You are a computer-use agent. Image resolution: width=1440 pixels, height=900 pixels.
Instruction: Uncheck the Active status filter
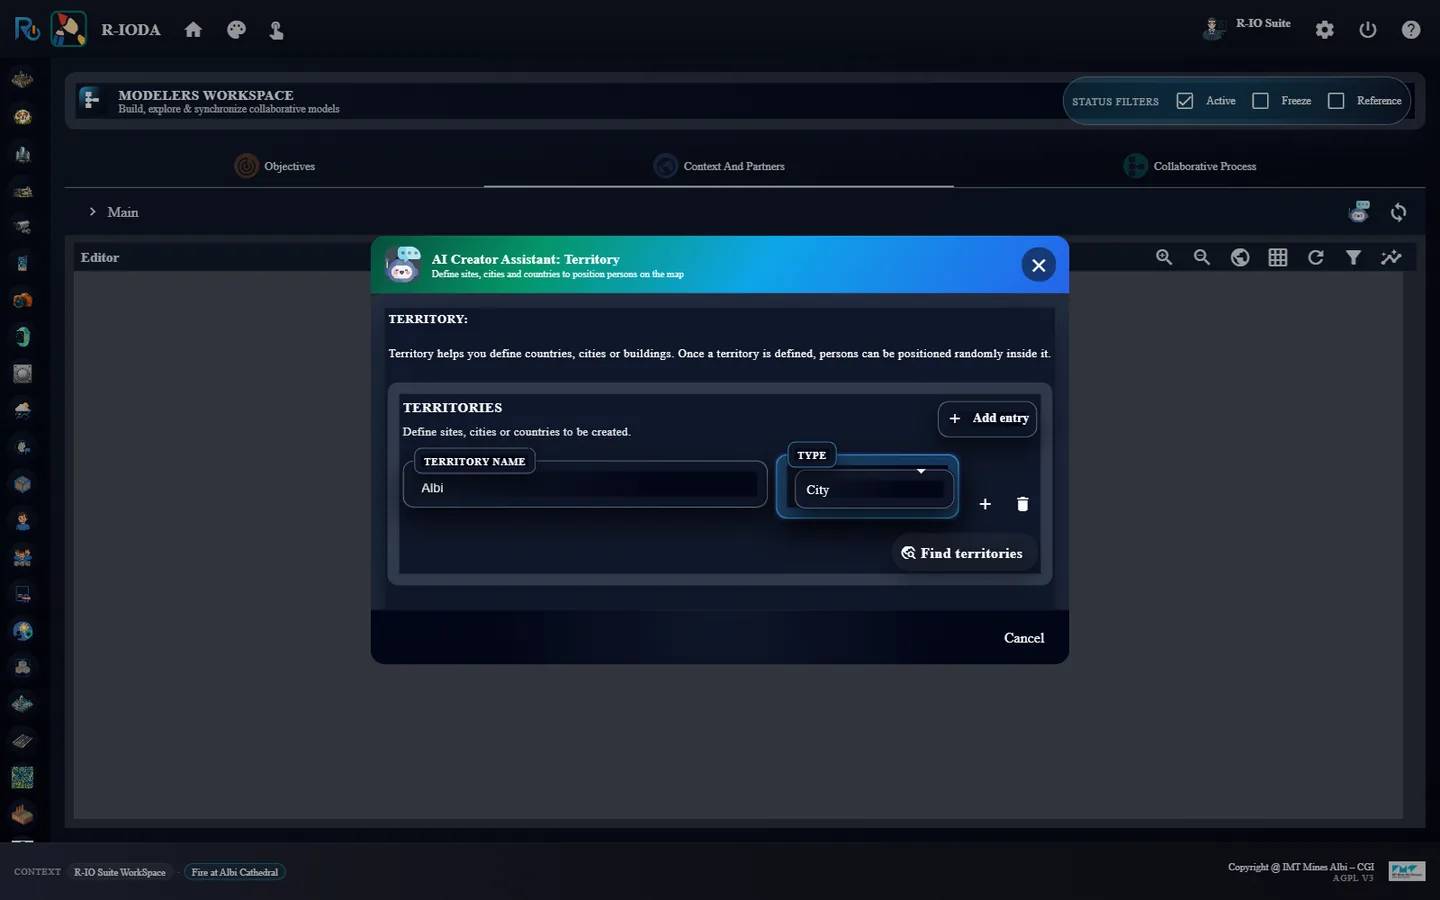pyautogui.click(x=1185, y=101)
